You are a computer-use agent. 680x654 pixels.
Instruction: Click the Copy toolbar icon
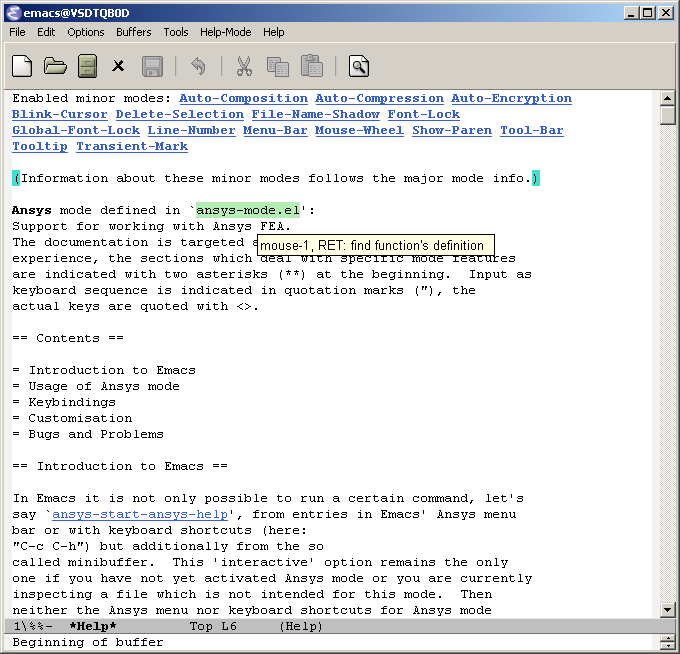coord(278,66)
